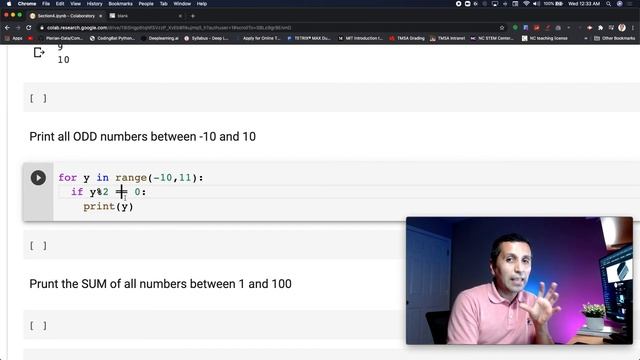Open the Edit menu
The image size is (640, 360).
(x=60, y=4)
